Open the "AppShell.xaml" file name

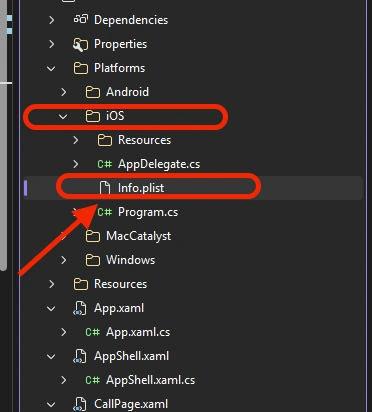(131, 356)
